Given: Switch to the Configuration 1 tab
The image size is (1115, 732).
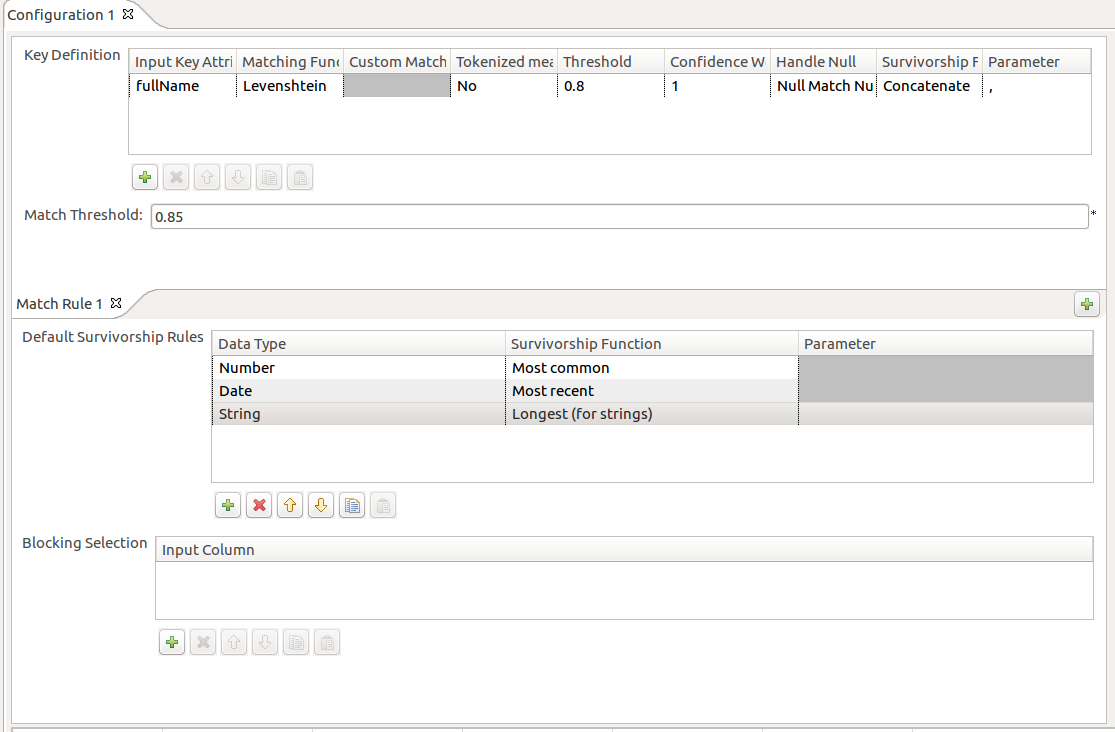Looking at the screenshot, I should [x=61, y=15].
